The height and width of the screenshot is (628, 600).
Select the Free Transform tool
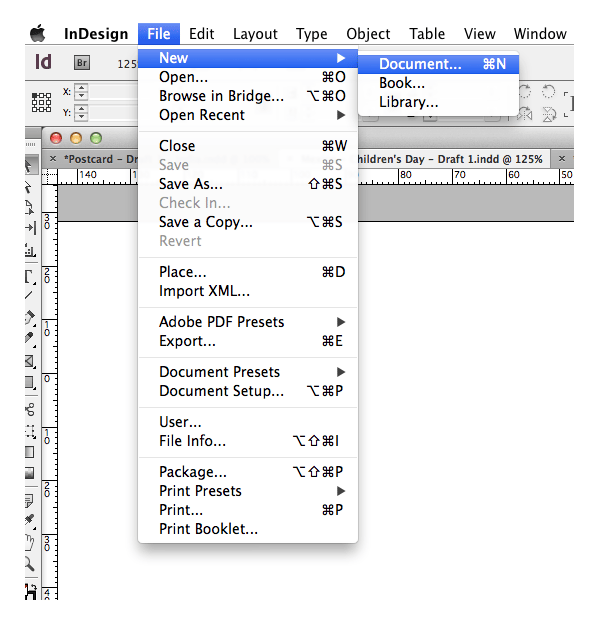coord(30,431)
